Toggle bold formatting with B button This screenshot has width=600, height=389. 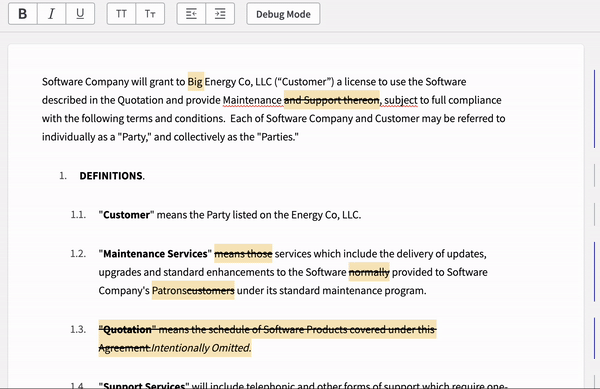point(23,14)
